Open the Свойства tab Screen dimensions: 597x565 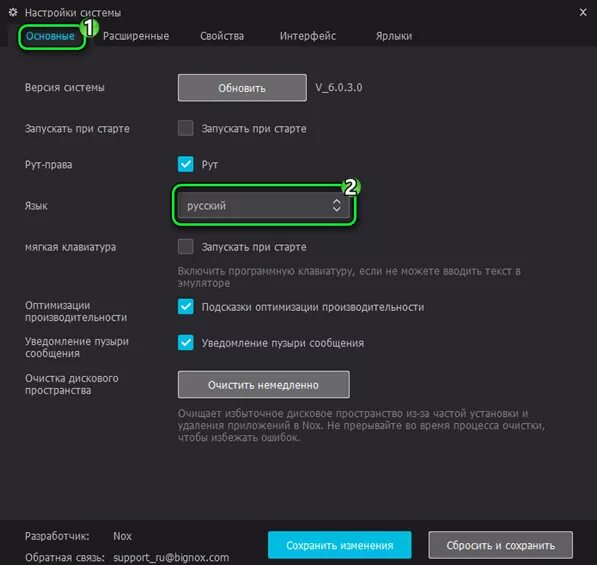[x=222, y=36]
